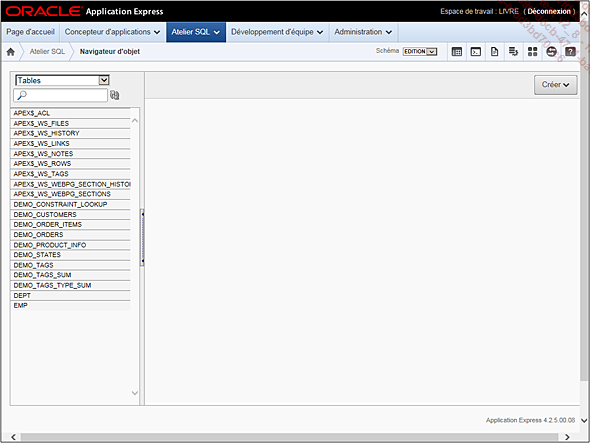Select the APEX$_WS_TAGS table

click(x=70, y=174)
